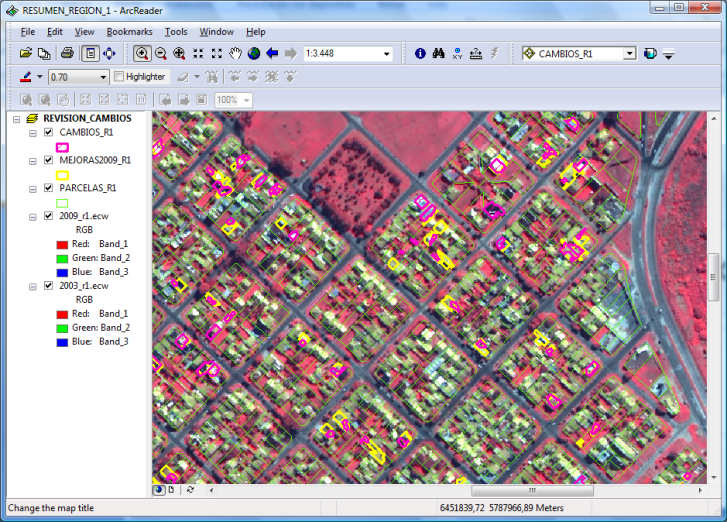Open the Find binoculars tool

(x=439, y=53)
